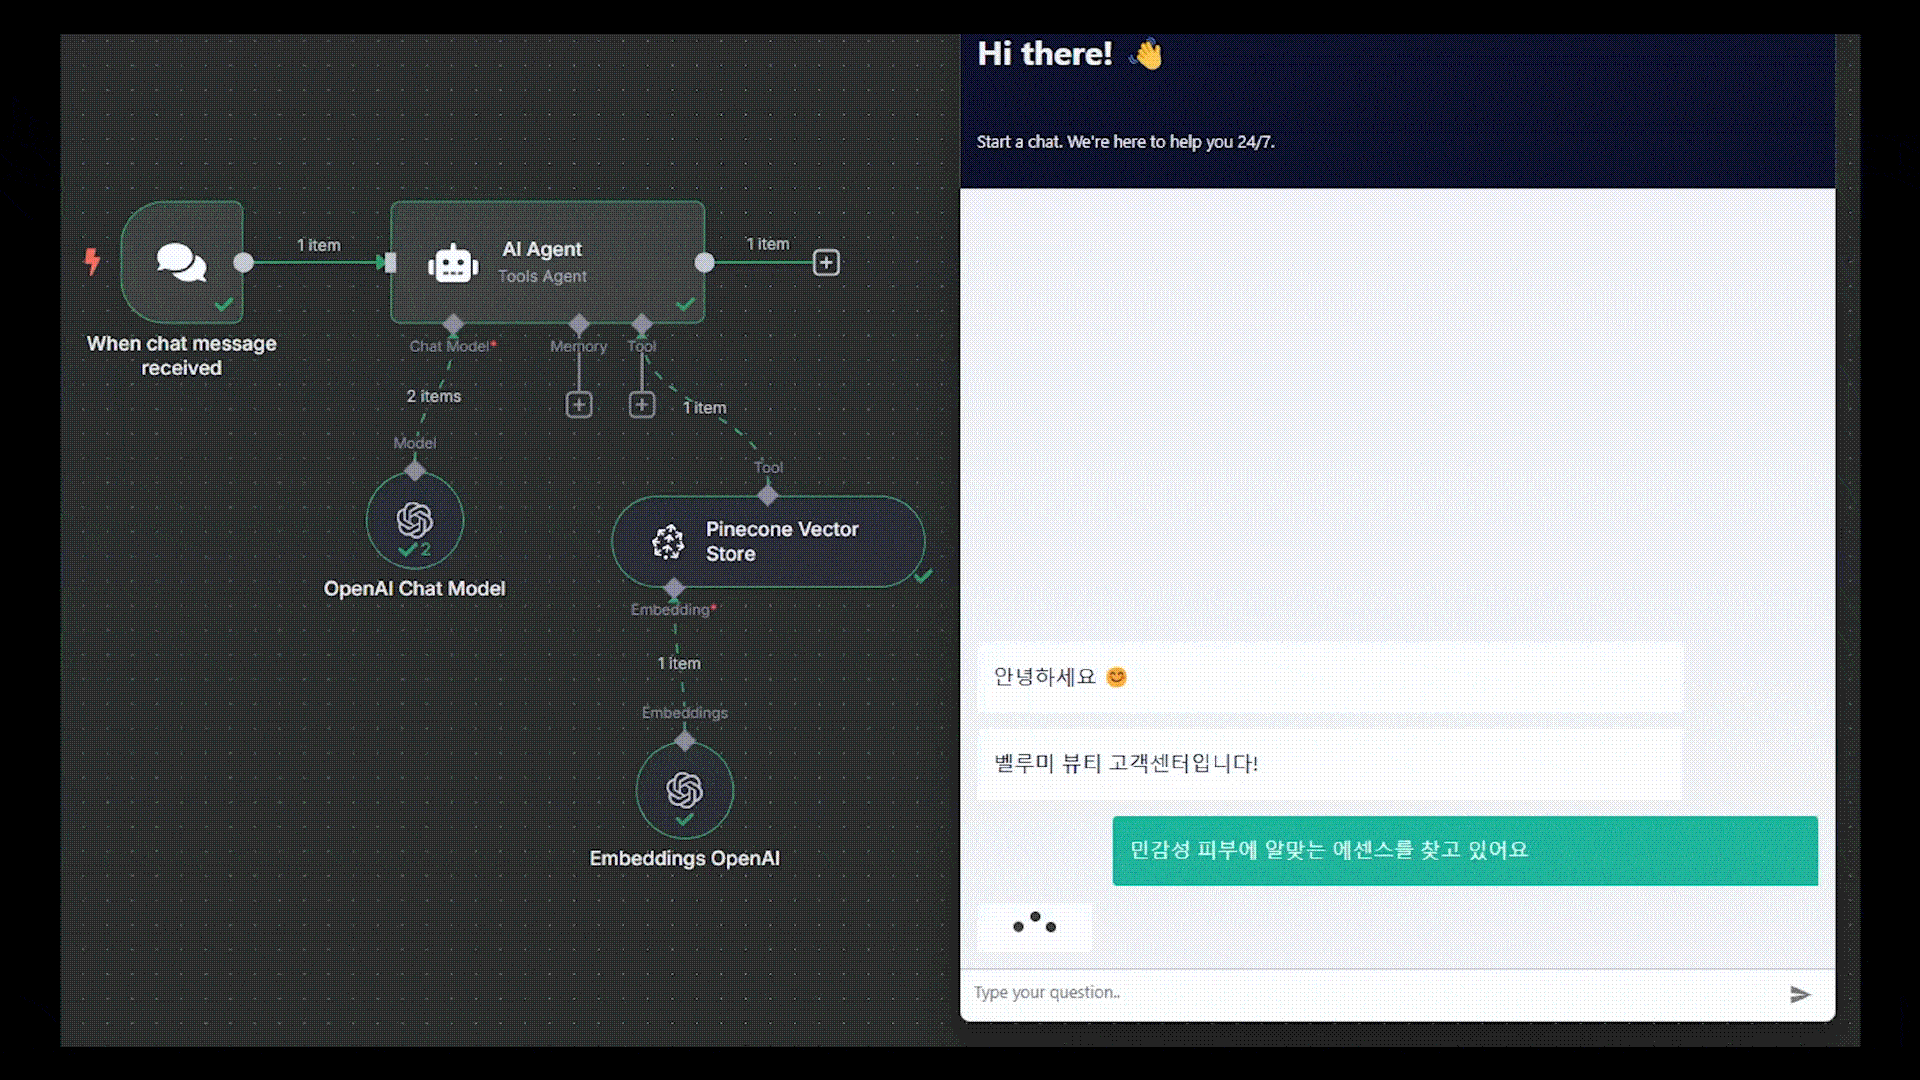Screen dimensions: 1920x1080
Task: Click the typing indicator dots bubble
Action: [1034, 925]
